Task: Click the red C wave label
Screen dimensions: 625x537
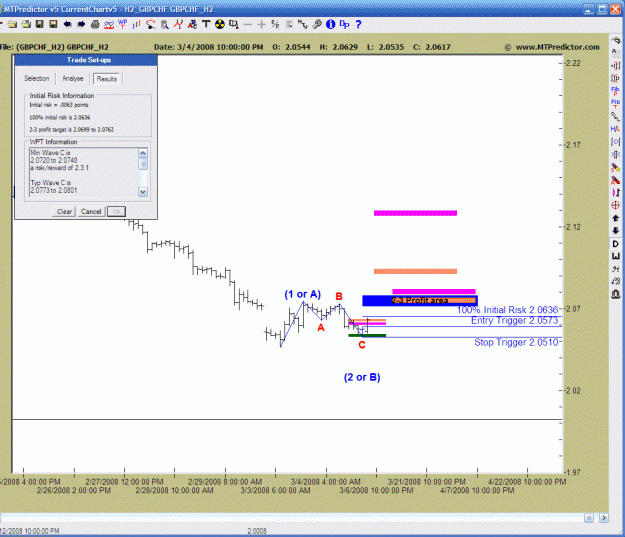Action: (362, 345)
